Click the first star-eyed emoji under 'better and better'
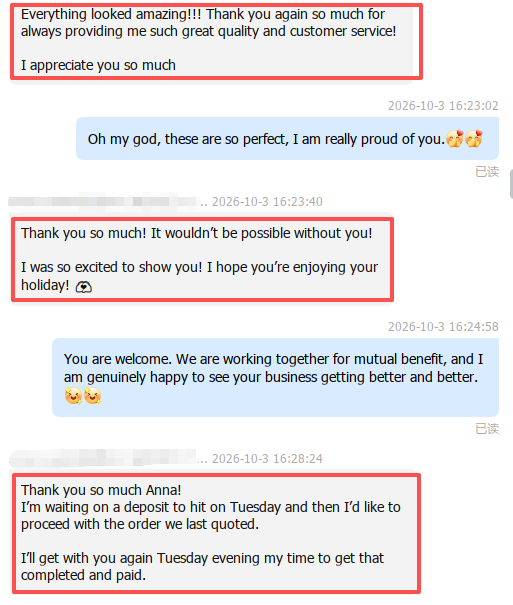Image resolution: width=513 pixels, height=605 pixels. pyautogui.click(x=73, y=395)
